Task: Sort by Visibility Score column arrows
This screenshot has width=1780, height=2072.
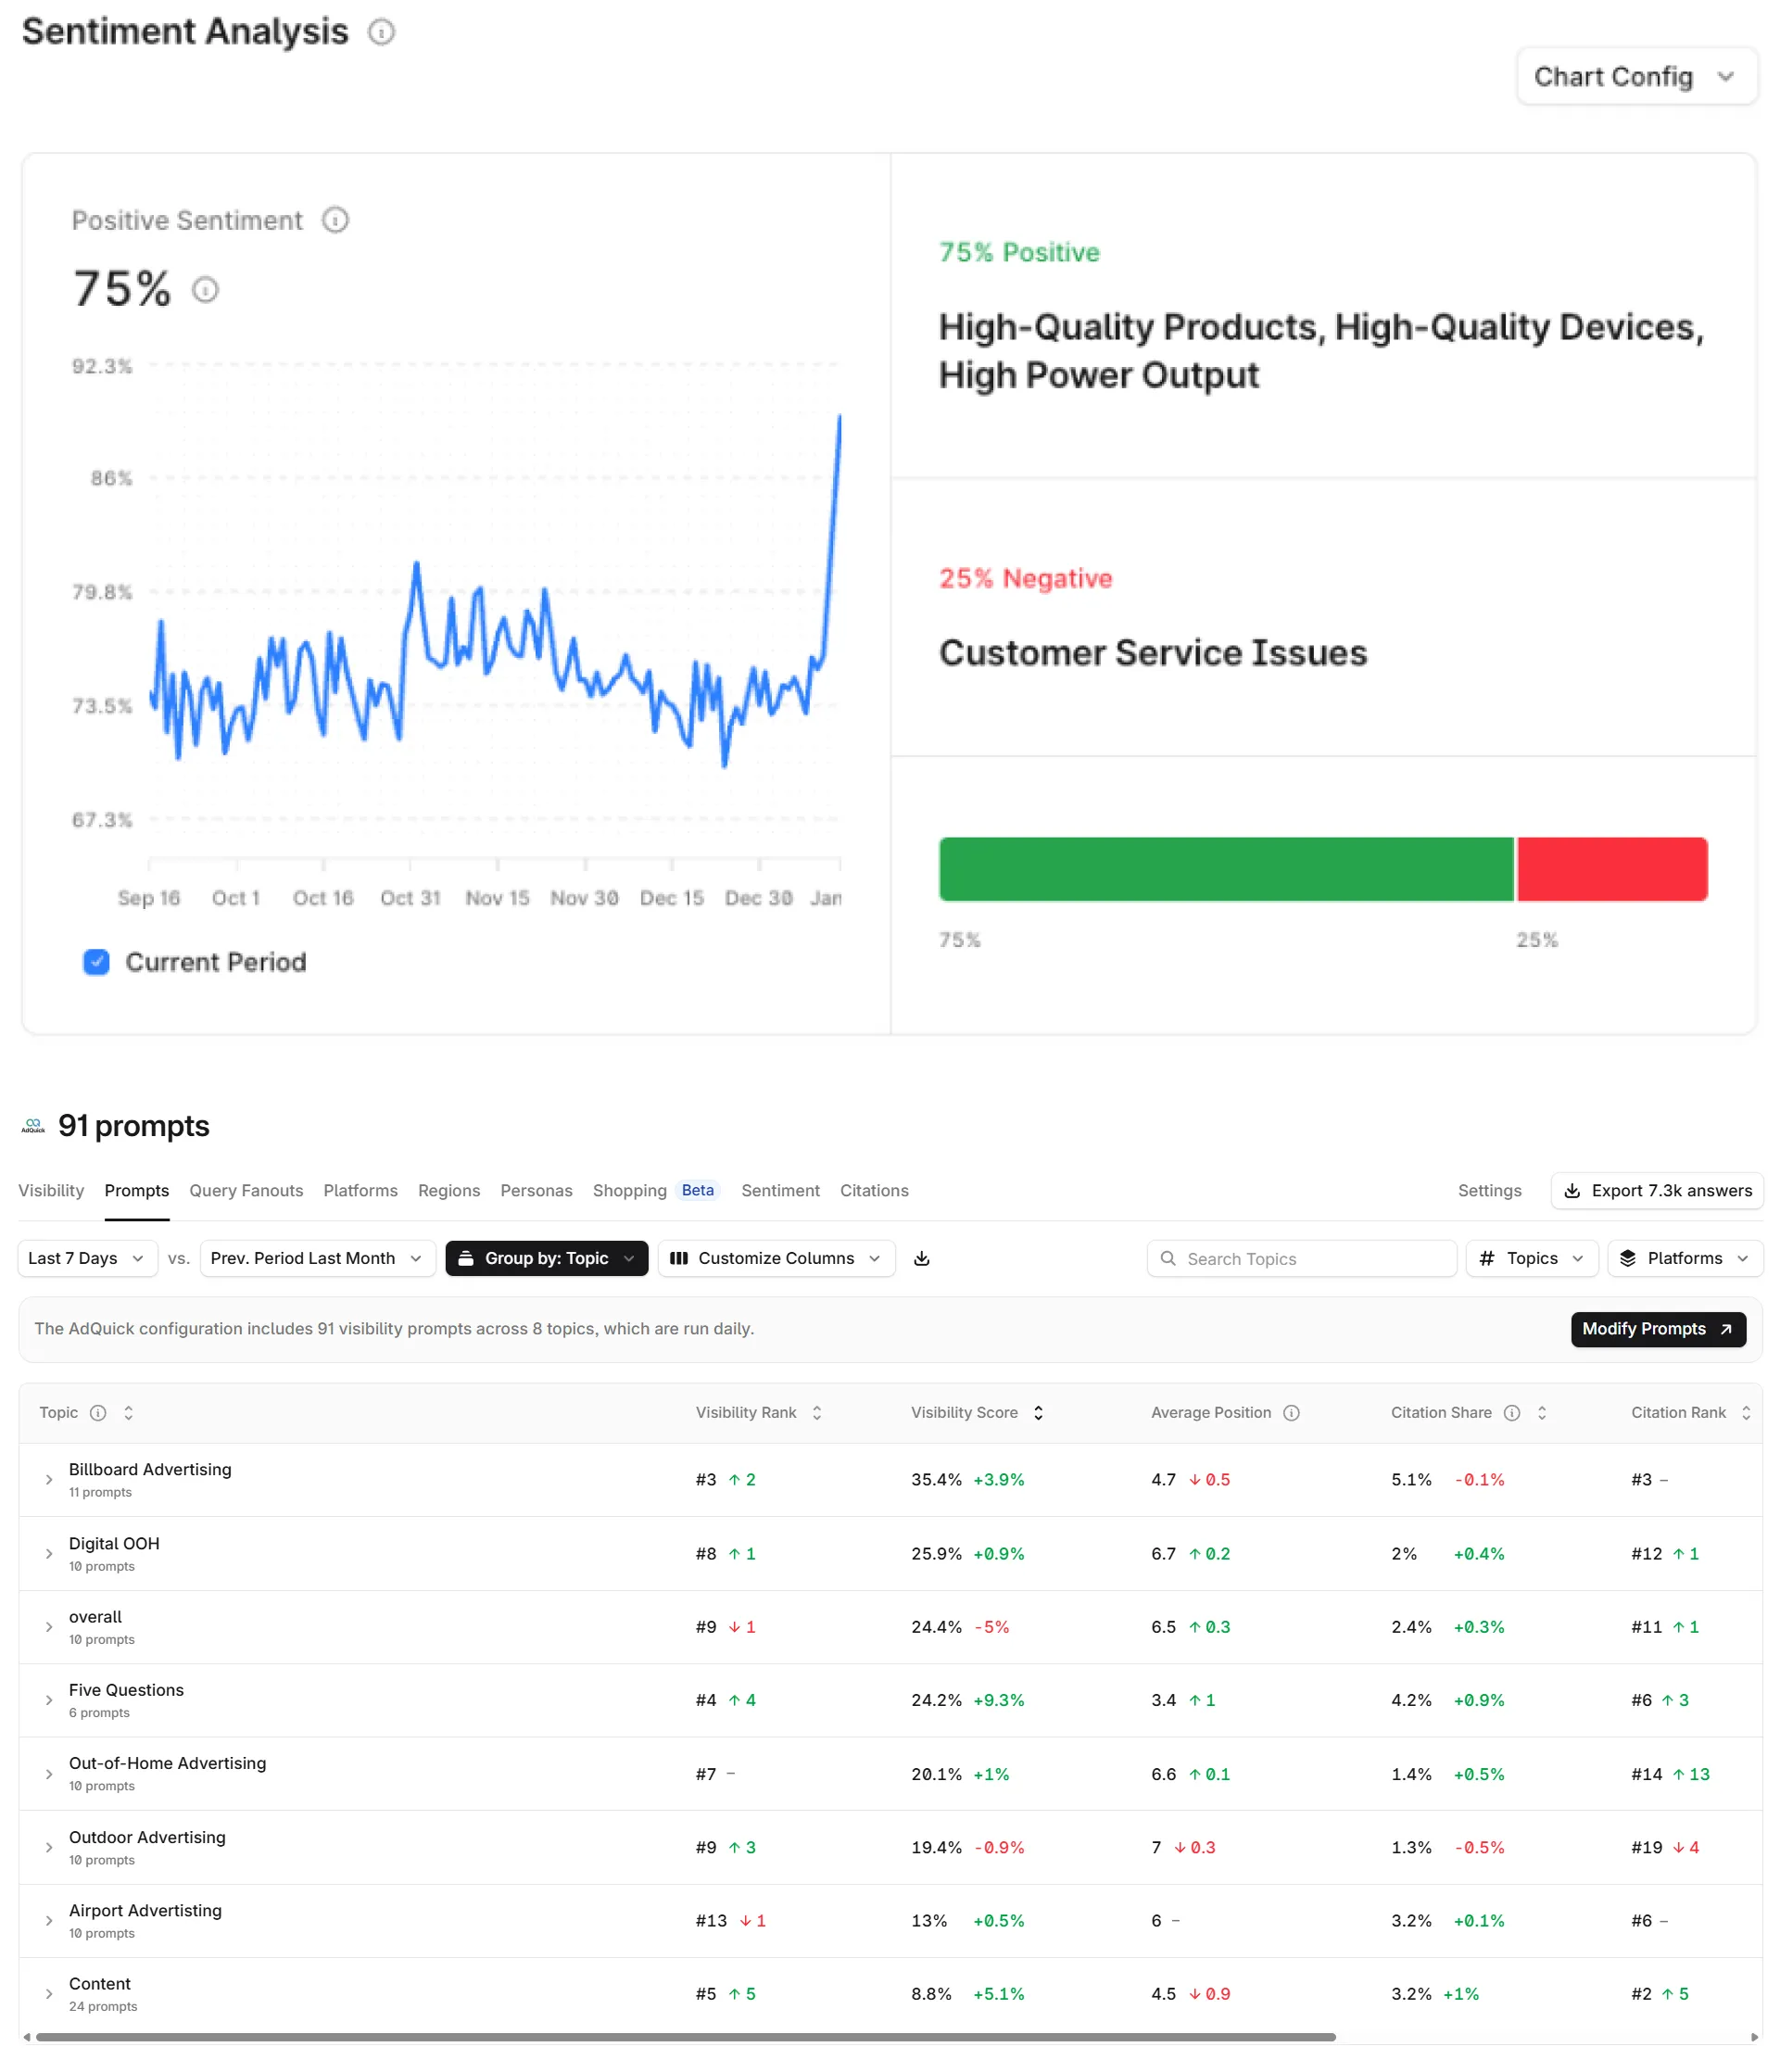Action: tap(1038, 1412)
